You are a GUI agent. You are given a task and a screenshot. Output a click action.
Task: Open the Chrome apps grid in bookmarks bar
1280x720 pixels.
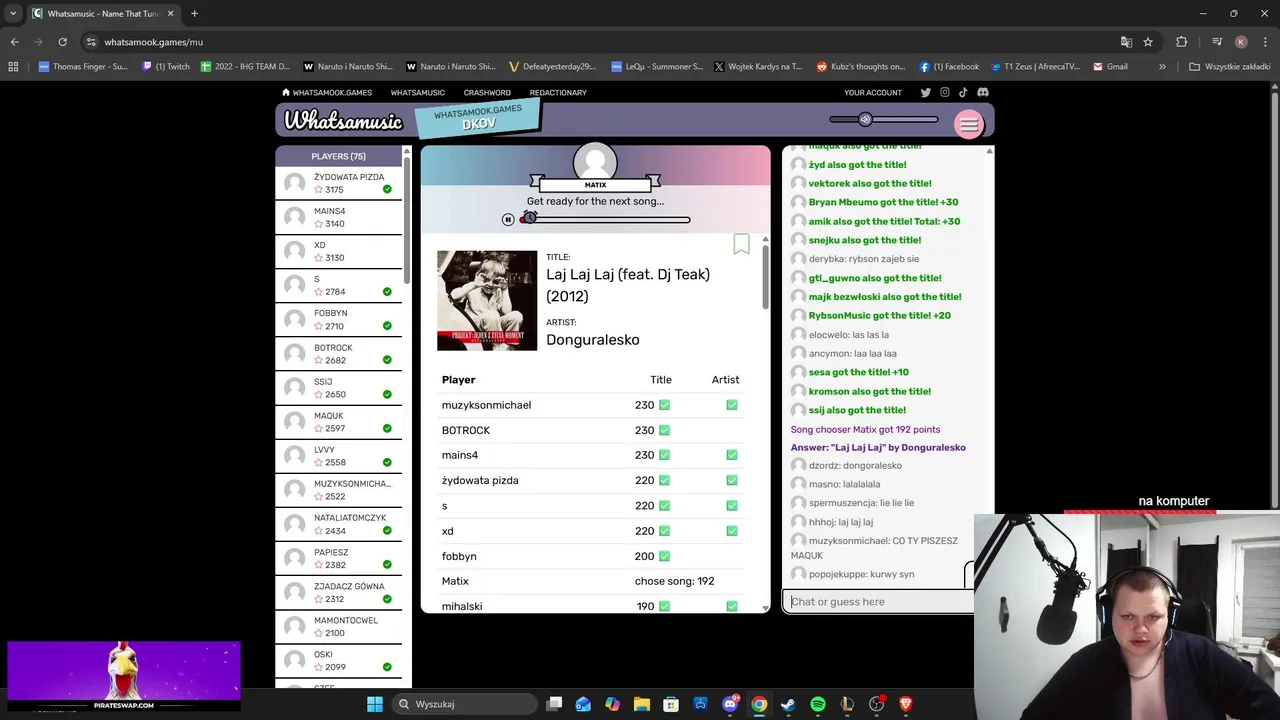click(13, 67)
